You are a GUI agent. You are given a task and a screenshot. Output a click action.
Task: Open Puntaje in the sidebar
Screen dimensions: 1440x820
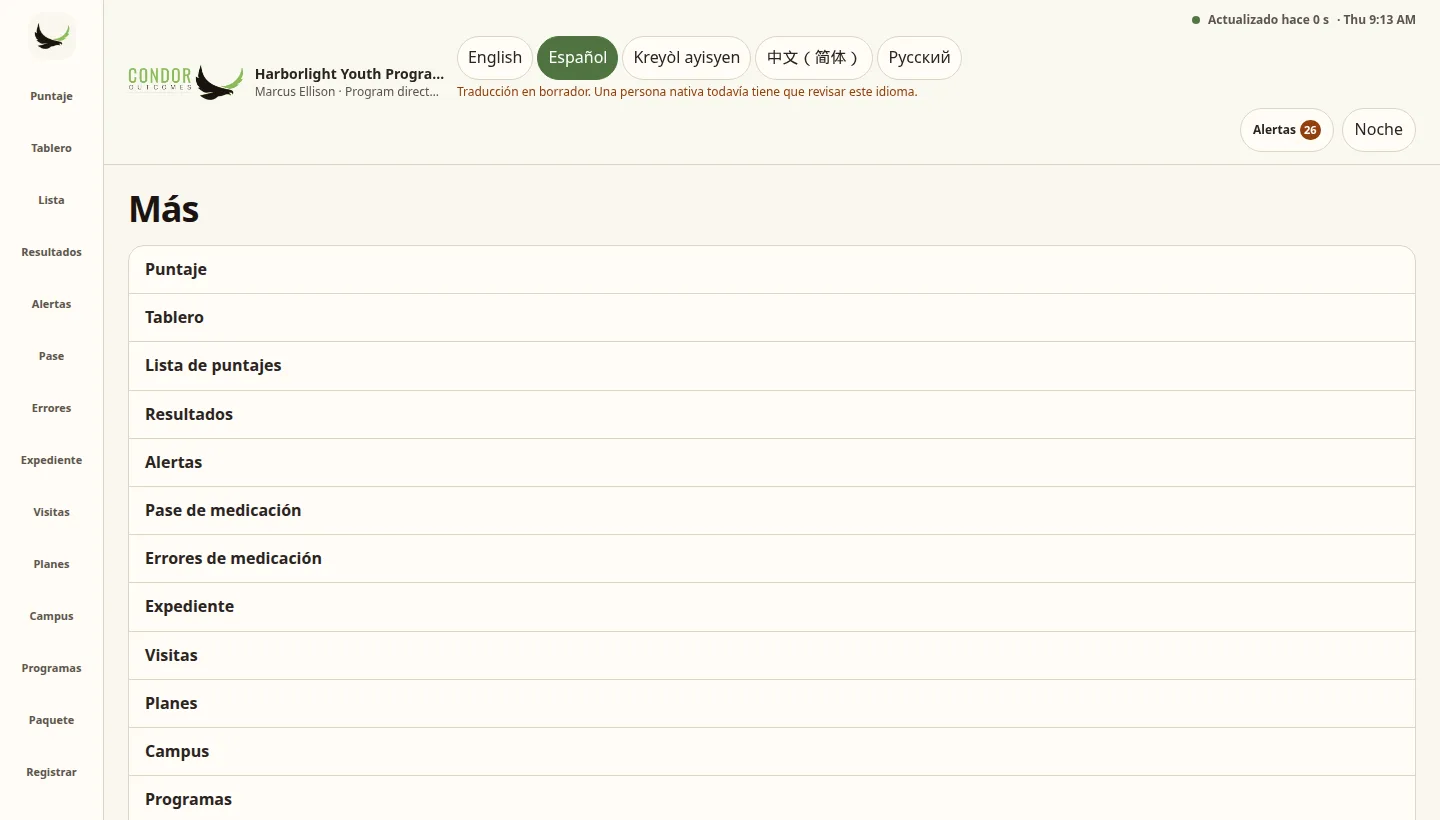[51, 96]
